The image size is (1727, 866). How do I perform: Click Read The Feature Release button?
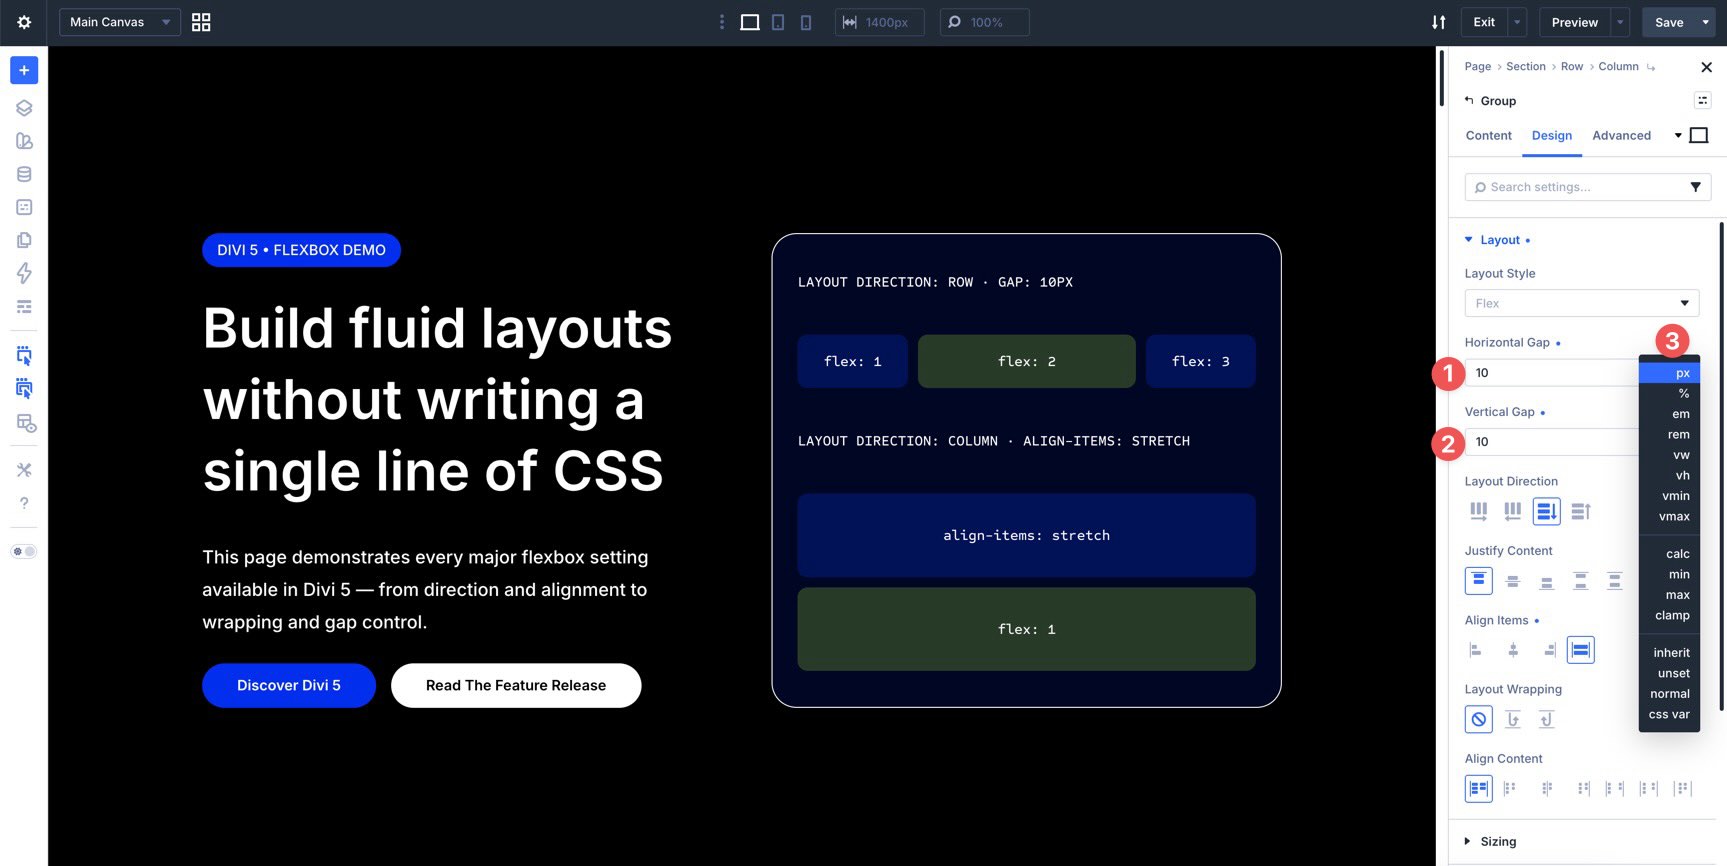pos(516,685)
